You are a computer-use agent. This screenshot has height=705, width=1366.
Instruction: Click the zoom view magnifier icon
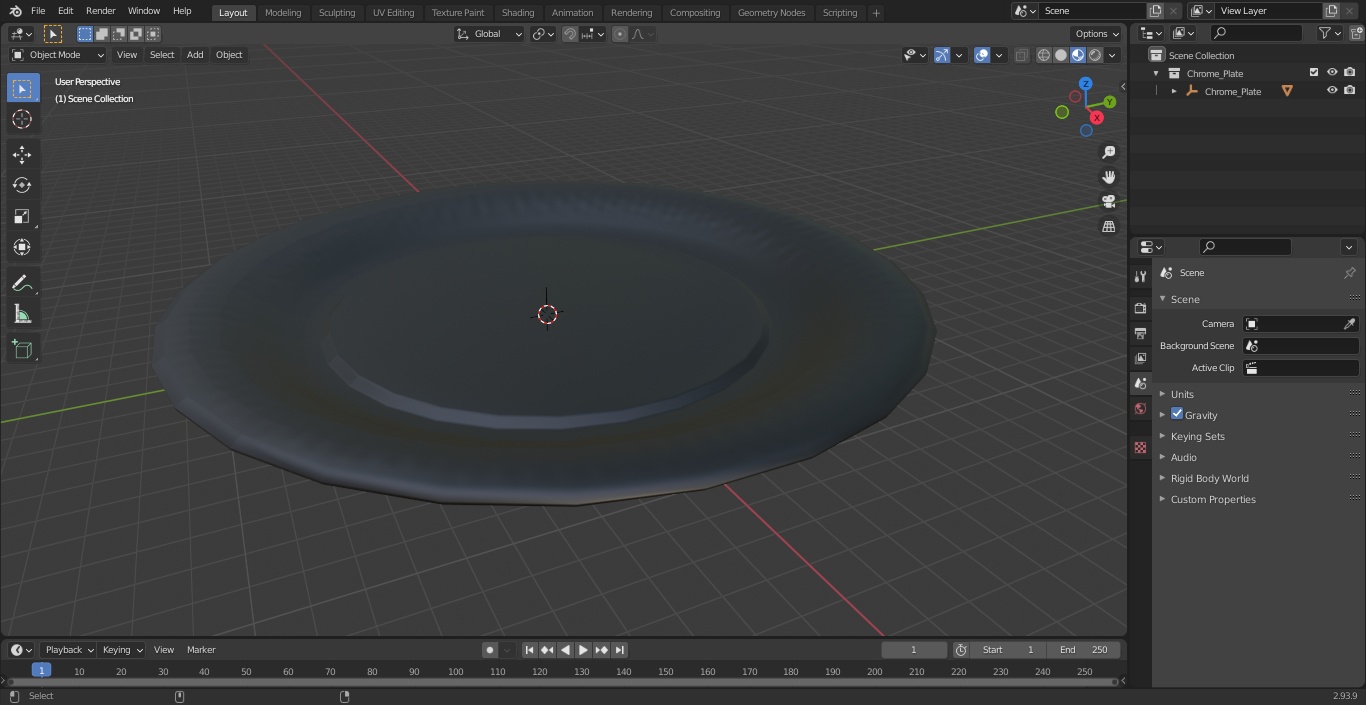pyautogui.click(x=1108, y=152)
